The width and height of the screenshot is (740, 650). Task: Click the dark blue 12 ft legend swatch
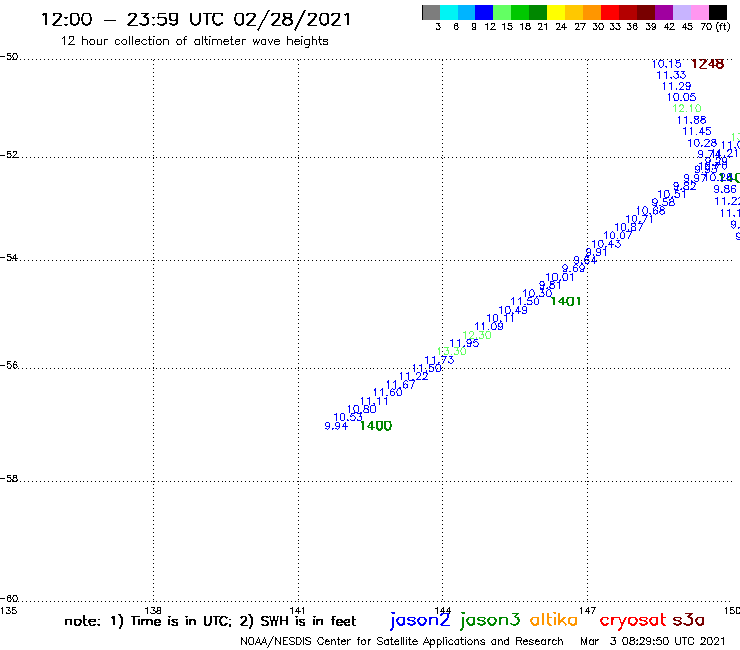click(484, 12)
